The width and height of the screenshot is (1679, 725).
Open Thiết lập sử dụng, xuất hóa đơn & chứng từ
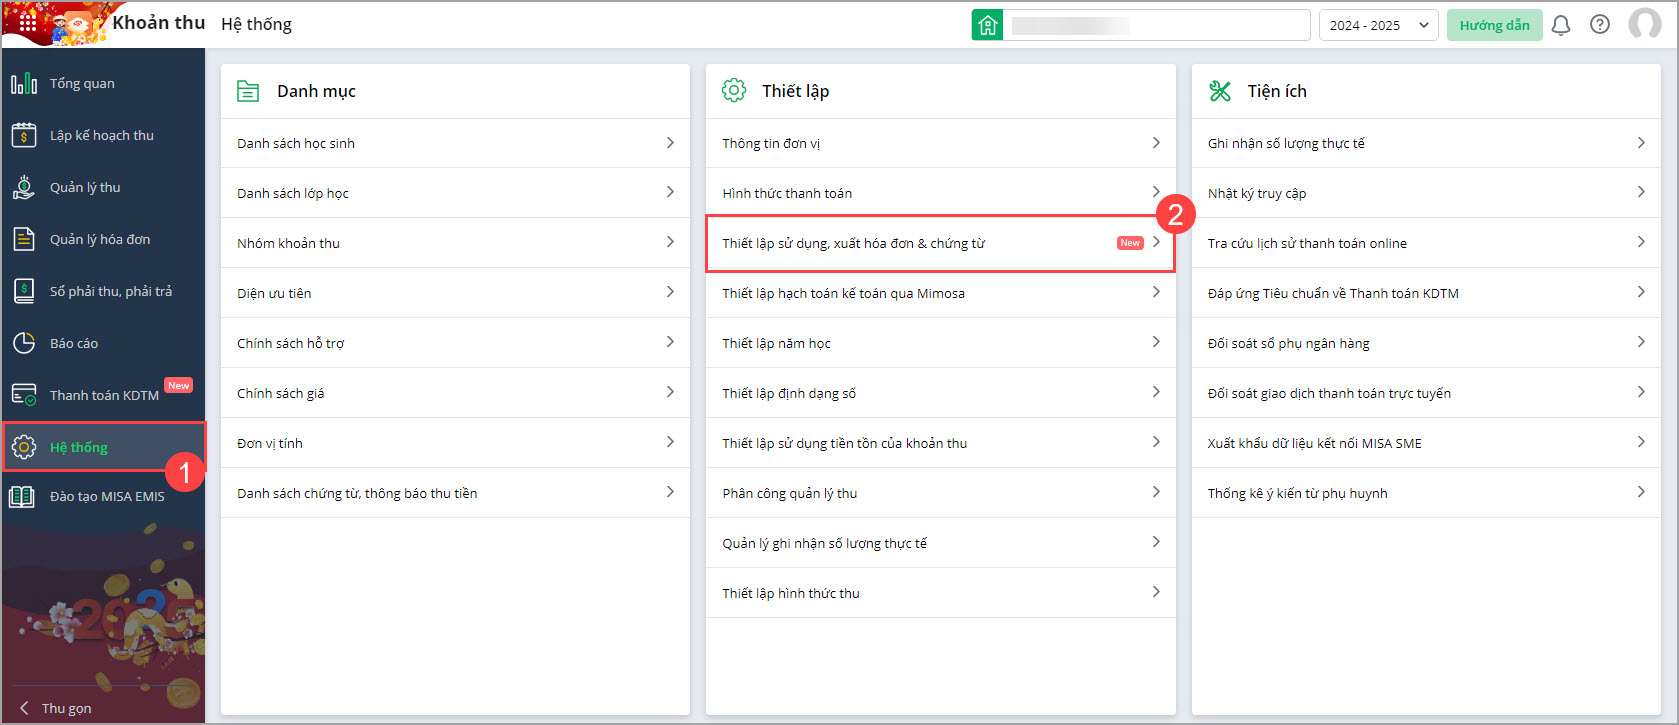(x=853, y=243)
